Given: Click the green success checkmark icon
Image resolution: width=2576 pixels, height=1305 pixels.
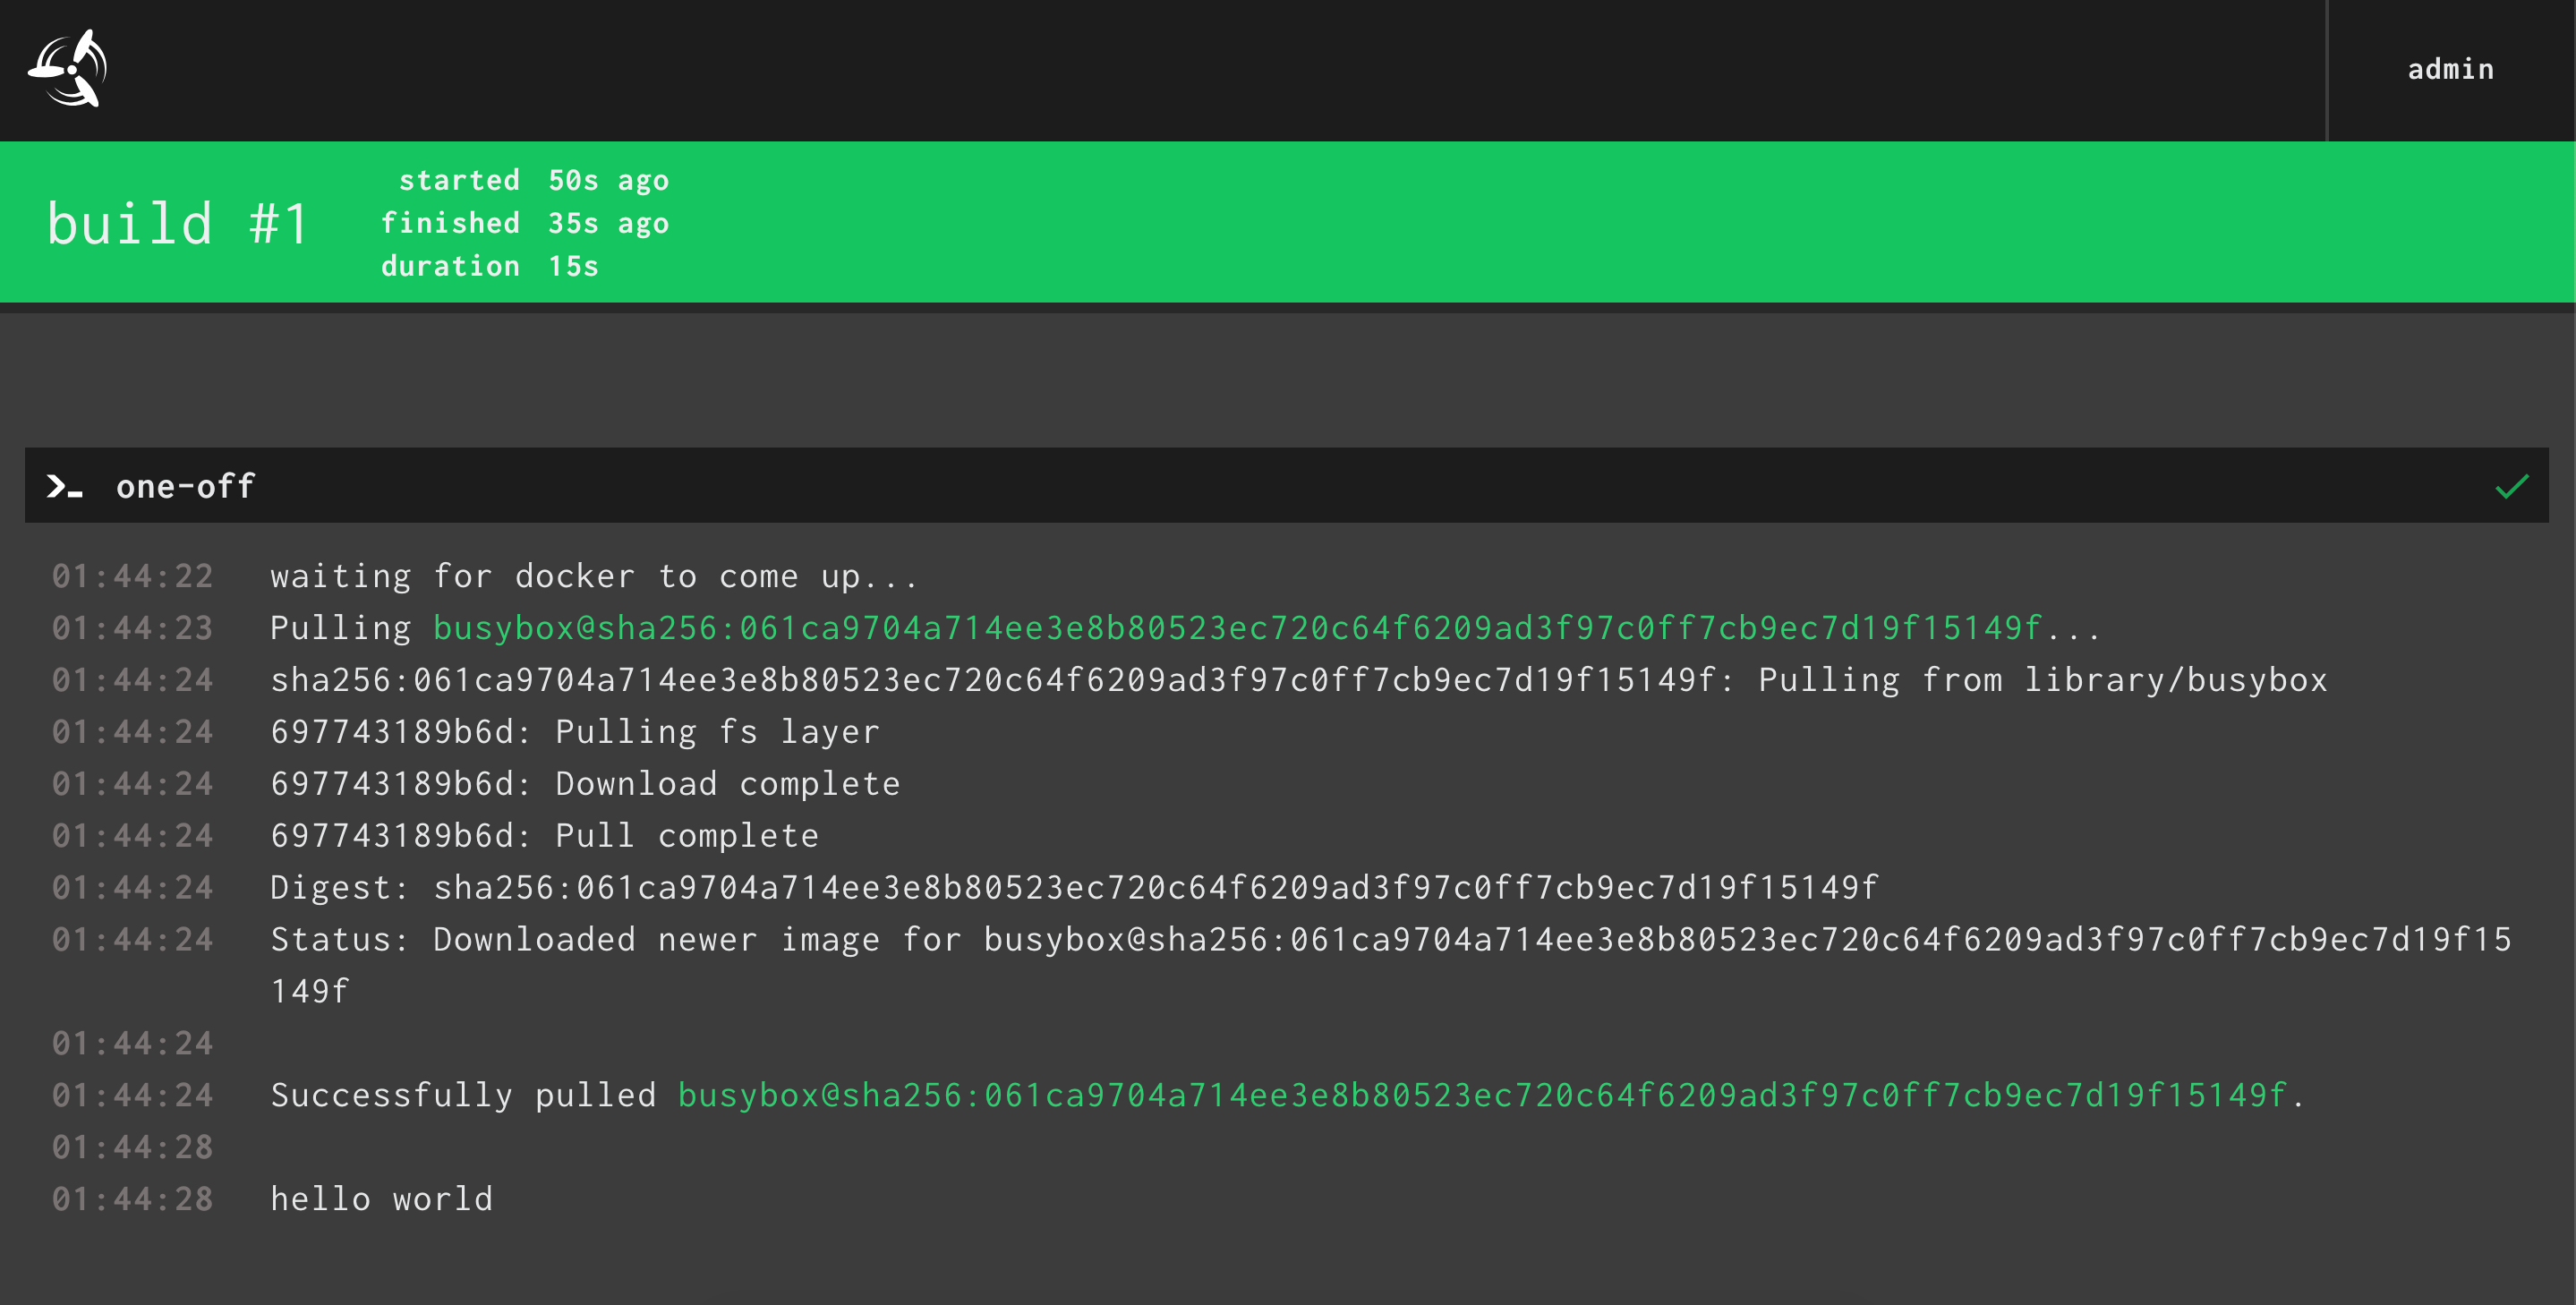Looking at the screenshot, I should [x=2511, y=487].
